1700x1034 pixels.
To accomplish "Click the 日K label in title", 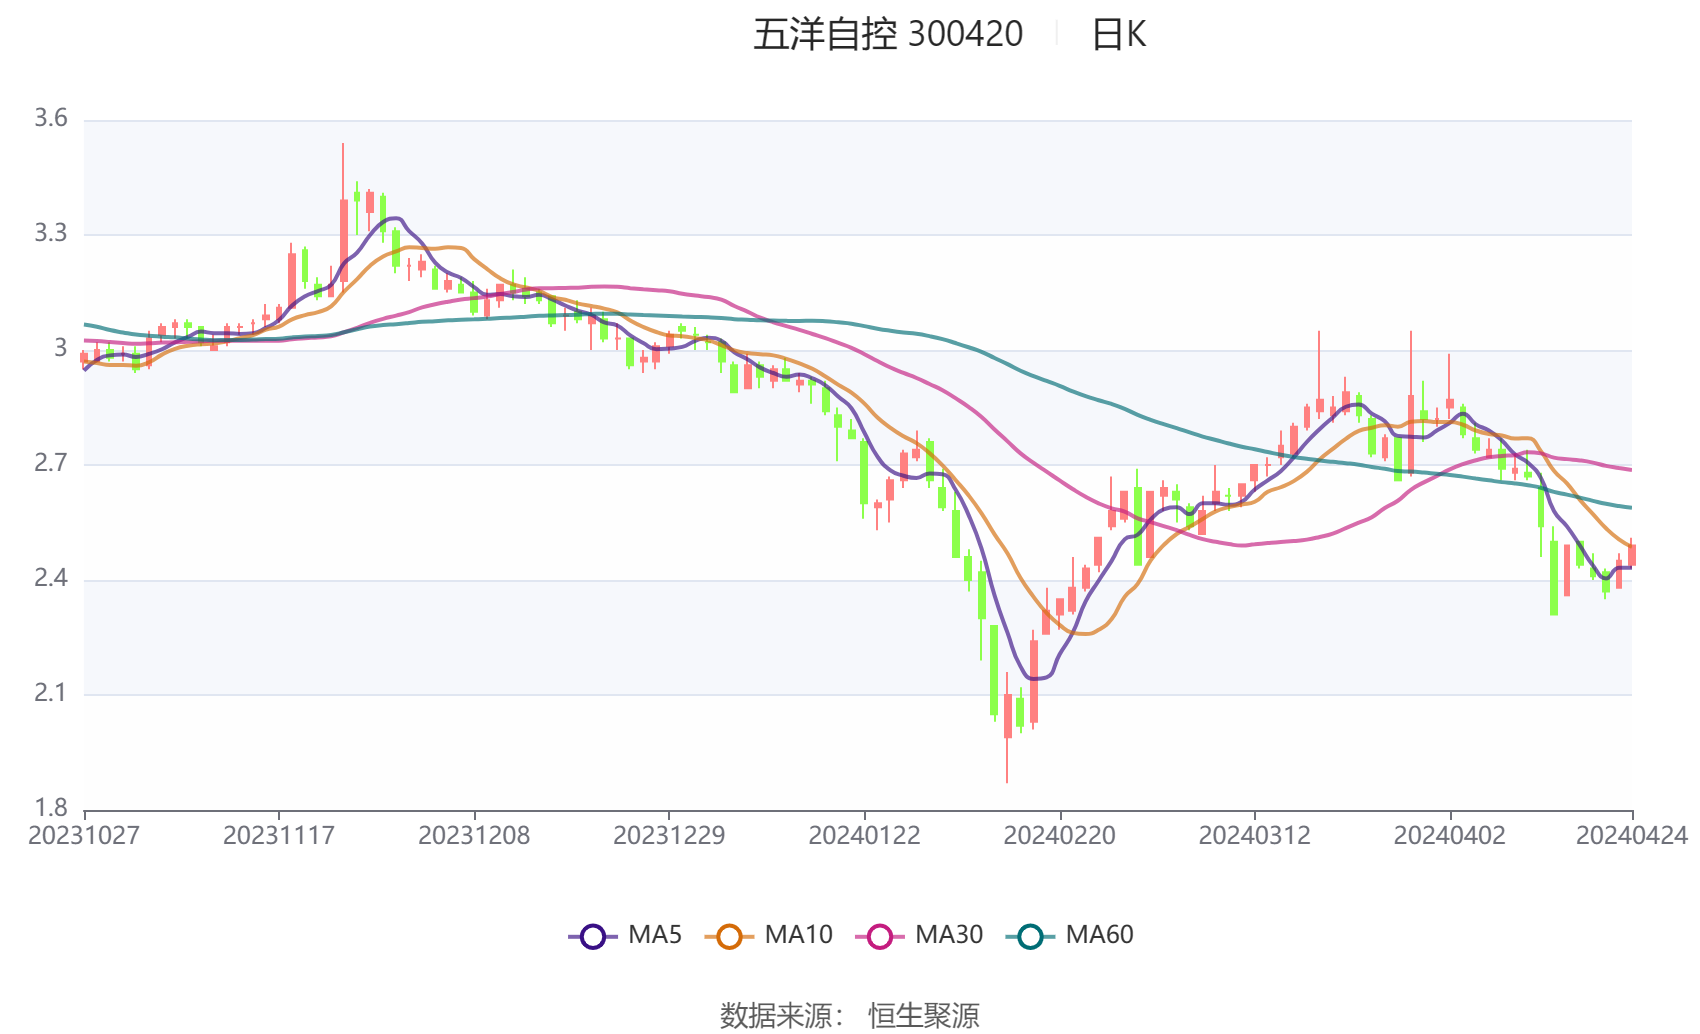I will pyautogui.click(x=1118, y=35).
